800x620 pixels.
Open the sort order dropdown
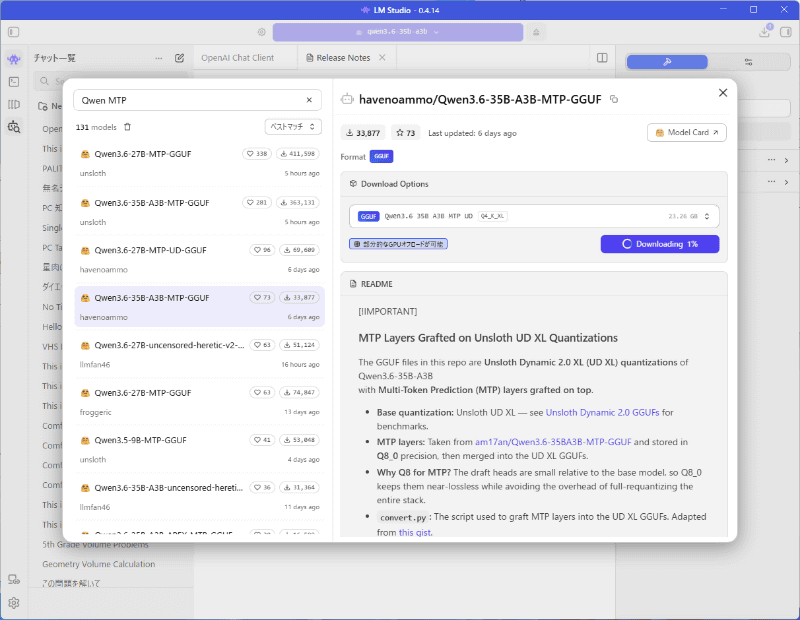pyautogui.click(x=293, y=127)
